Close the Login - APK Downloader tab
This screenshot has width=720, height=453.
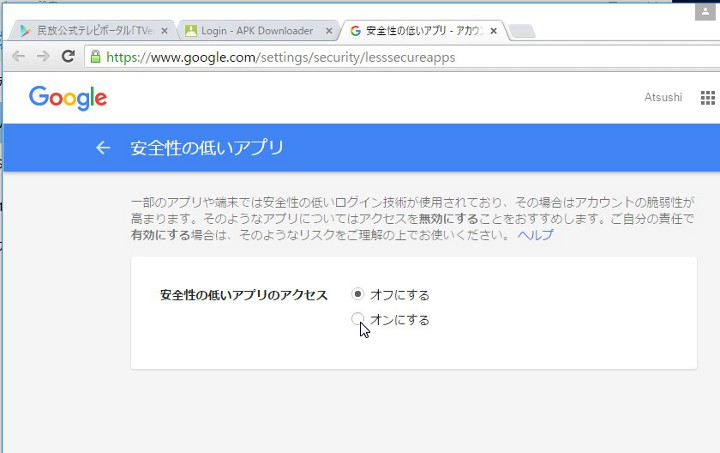(x=329, y=31)
